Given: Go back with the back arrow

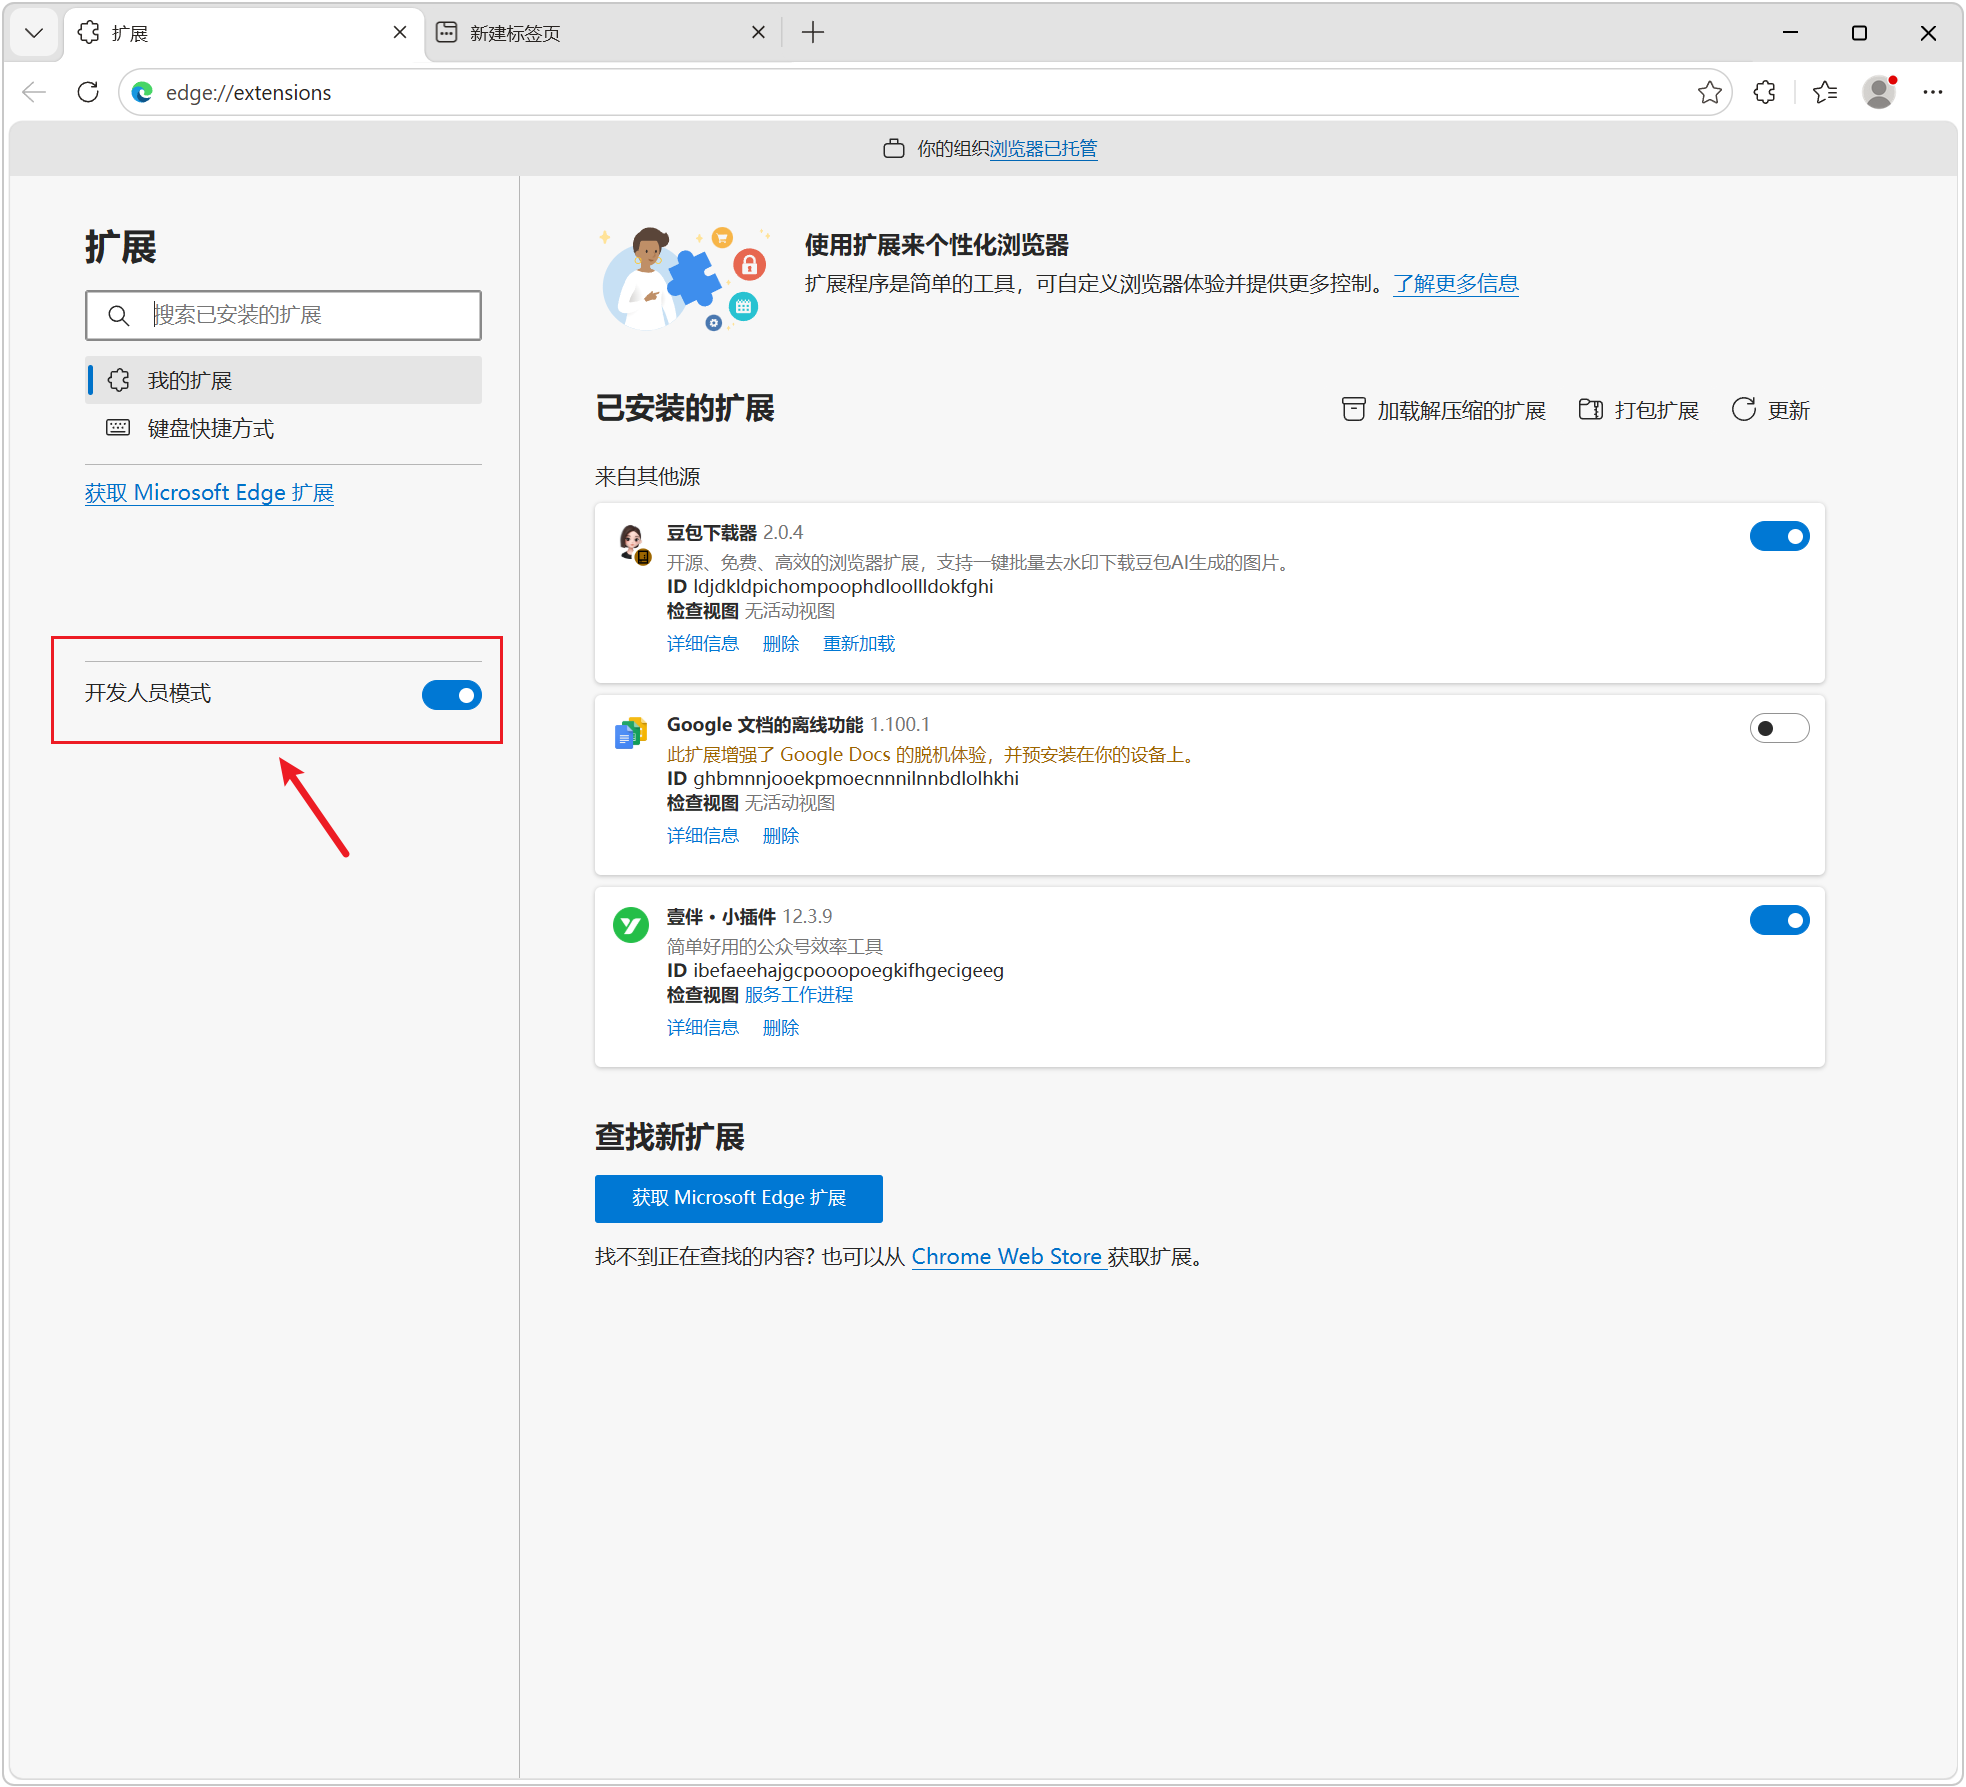Looking at the screenshot, I should [x=34, y=92].
